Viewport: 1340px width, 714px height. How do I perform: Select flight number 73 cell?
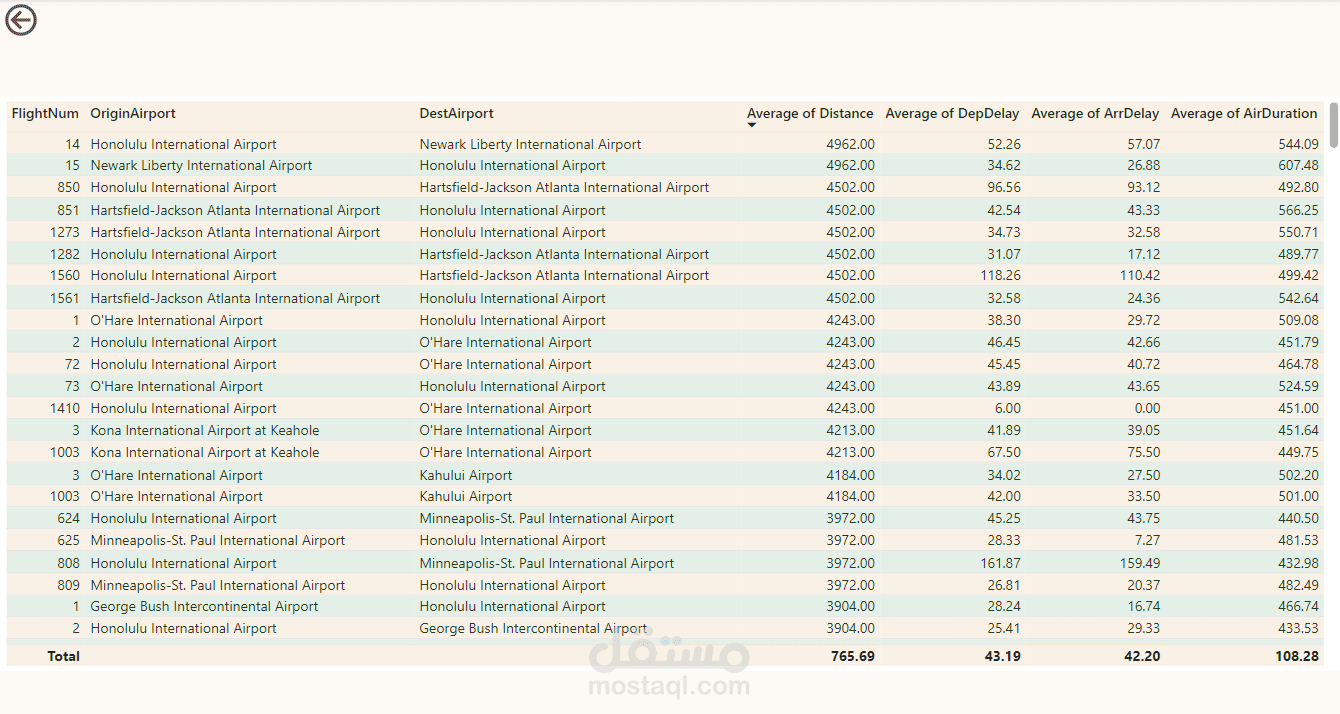coord(73,386)
